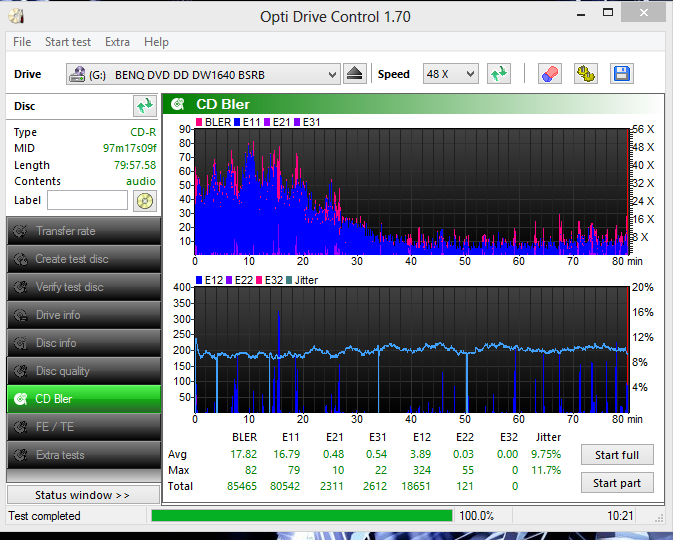This screenshot has height=540, width=673.
Task: Click the upper BLER error graph
Action: click(411, 191)
